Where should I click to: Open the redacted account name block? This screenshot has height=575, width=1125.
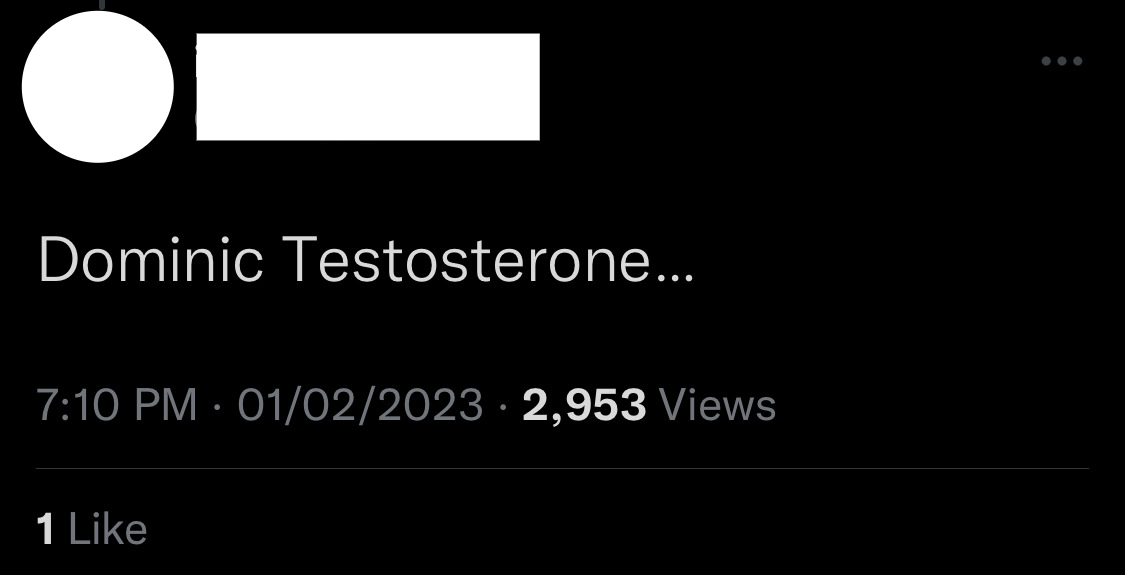tap(368, 87)
